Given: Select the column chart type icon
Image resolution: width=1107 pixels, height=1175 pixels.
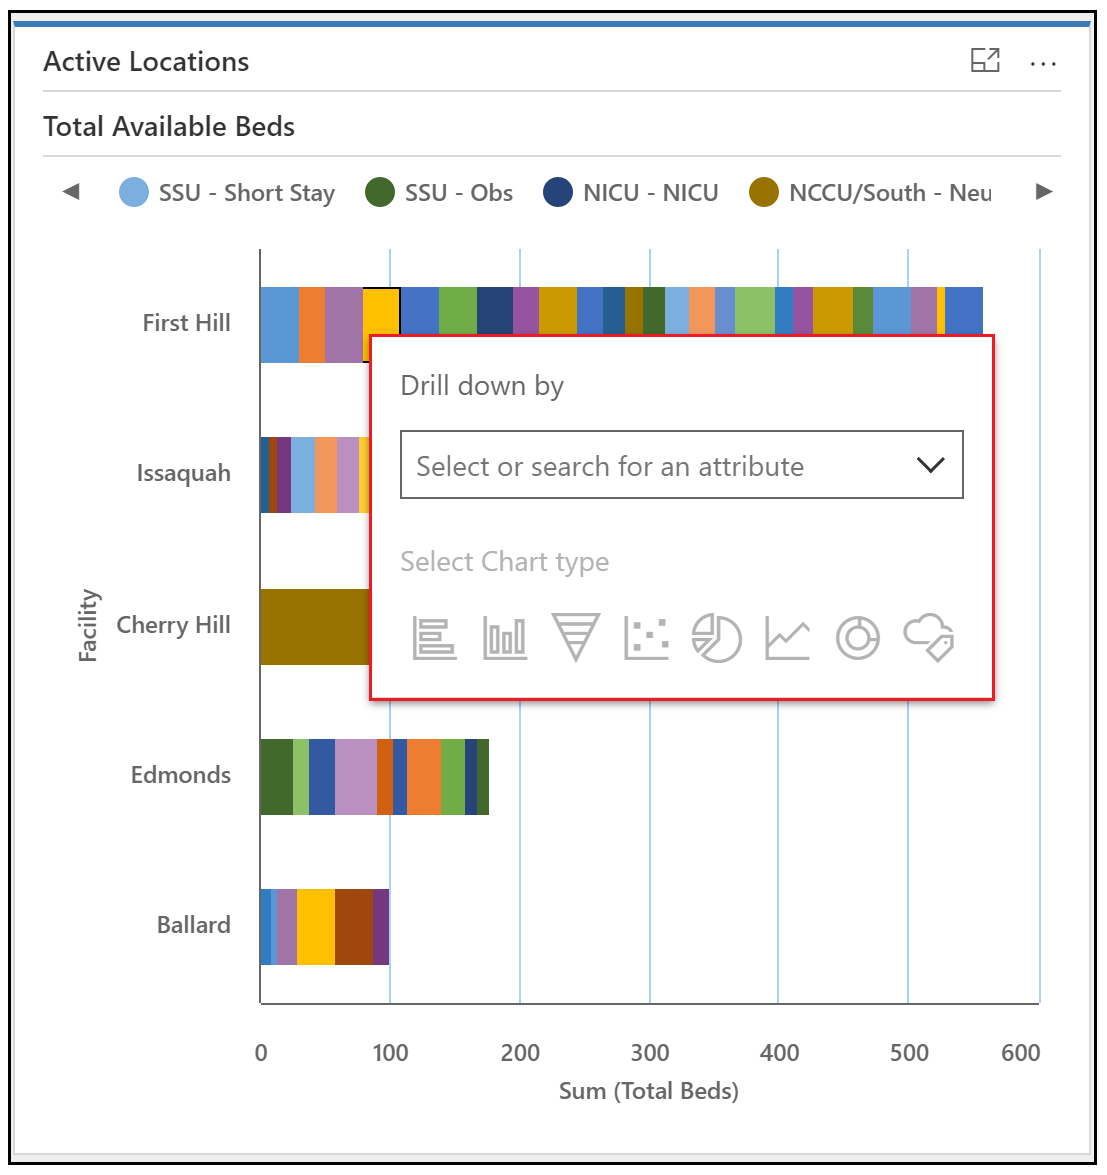Looking at the screenshot, I should point(506,637).
